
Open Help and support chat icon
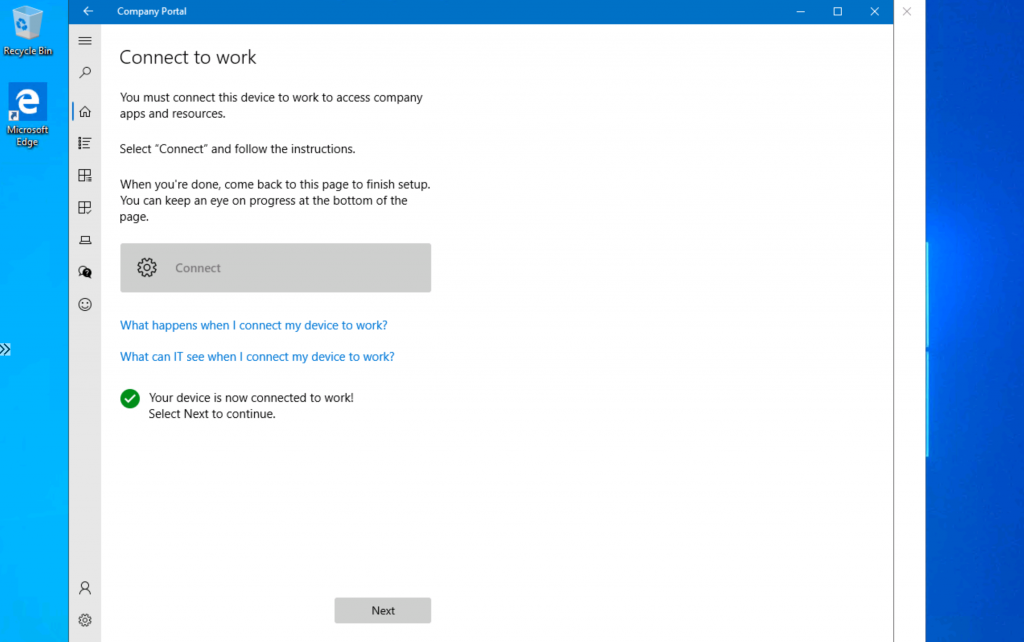coord(85,272)
